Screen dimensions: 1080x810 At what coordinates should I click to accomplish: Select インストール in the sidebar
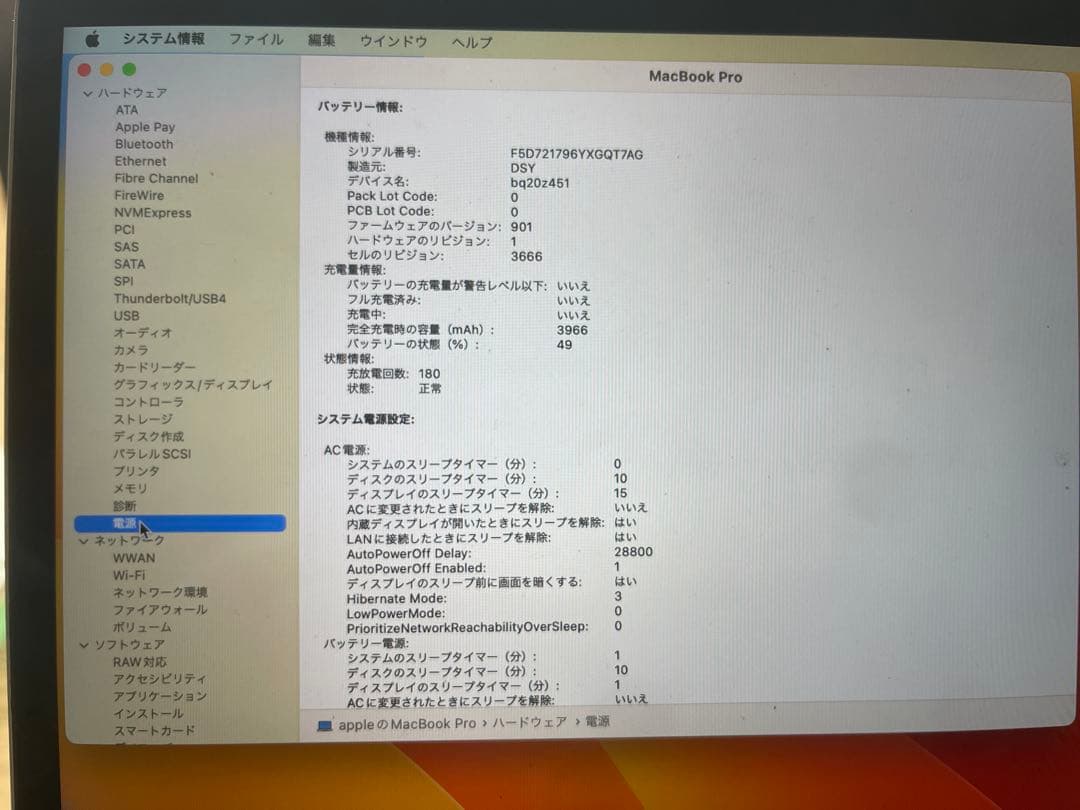click(x=148, y=714)
